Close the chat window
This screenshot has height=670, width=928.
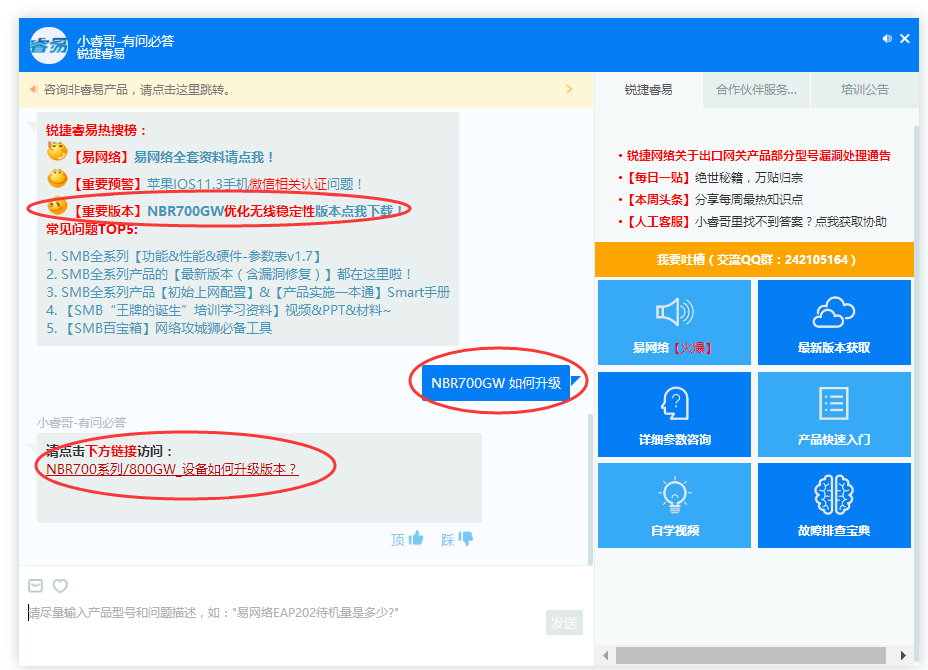click(x=905, y=38)
